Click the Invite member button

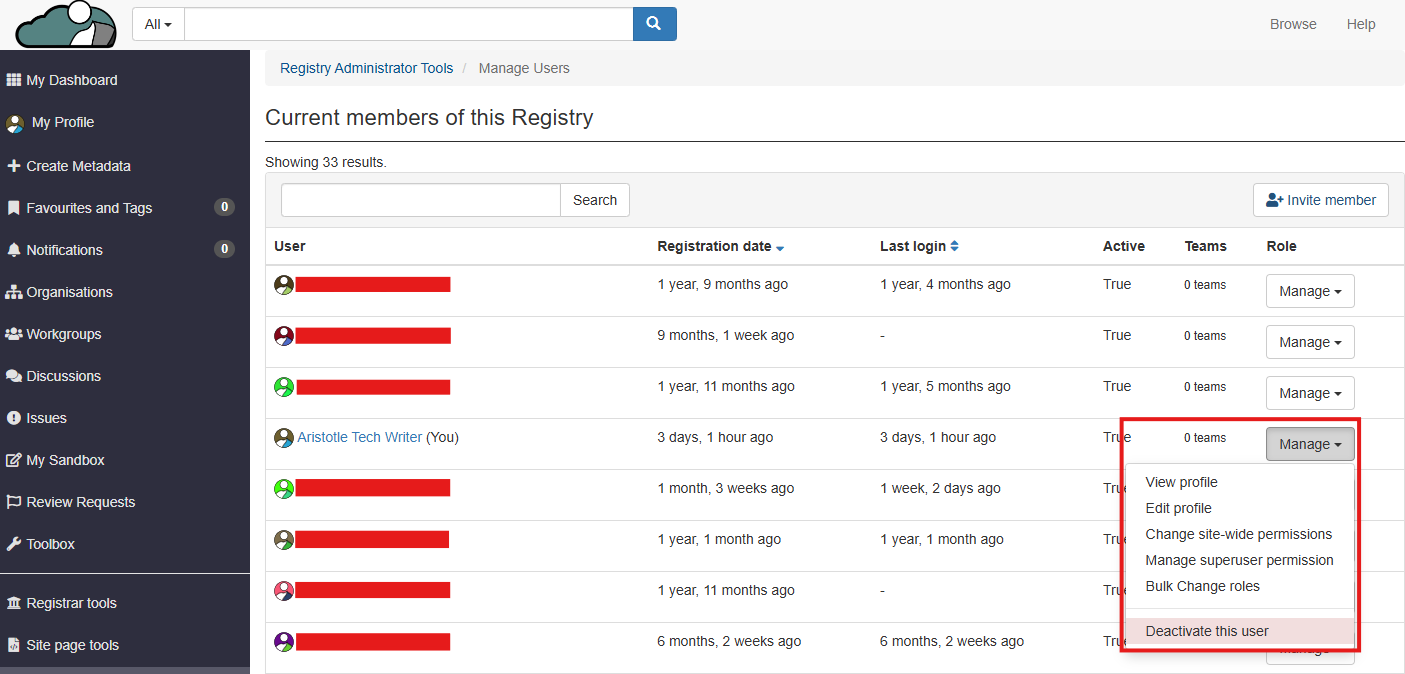point(1320,200)
